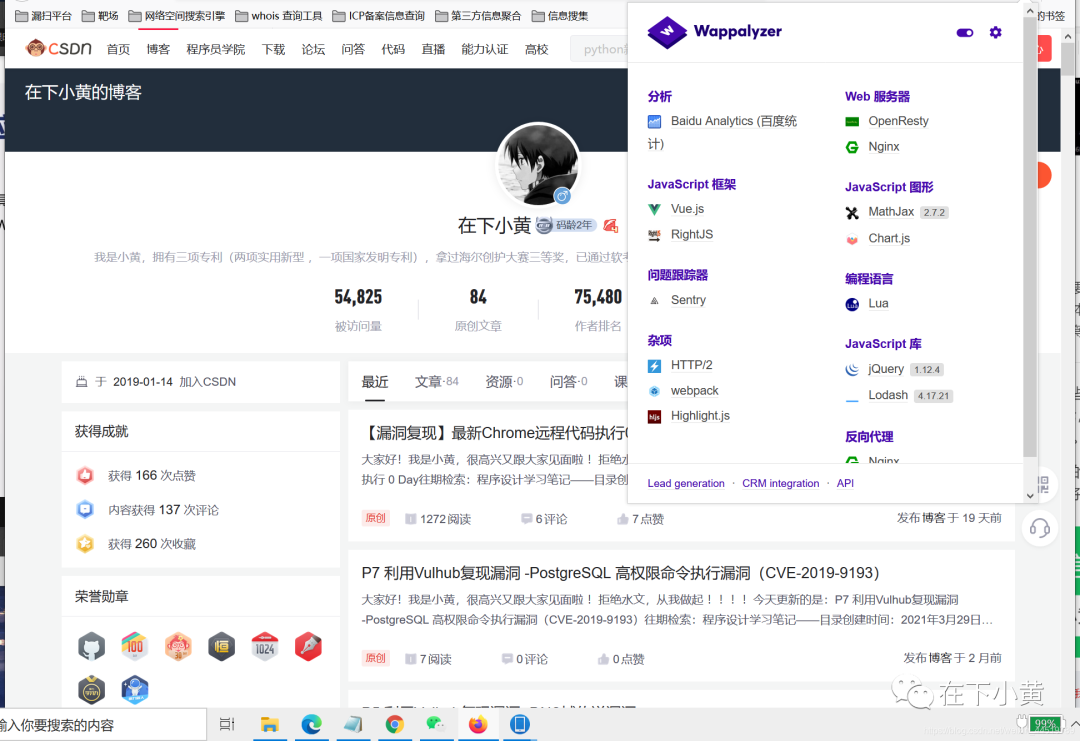Click the JavaScript 框架 category heading
Viewport: 1080px width, 741px height.
pos(692,185)
